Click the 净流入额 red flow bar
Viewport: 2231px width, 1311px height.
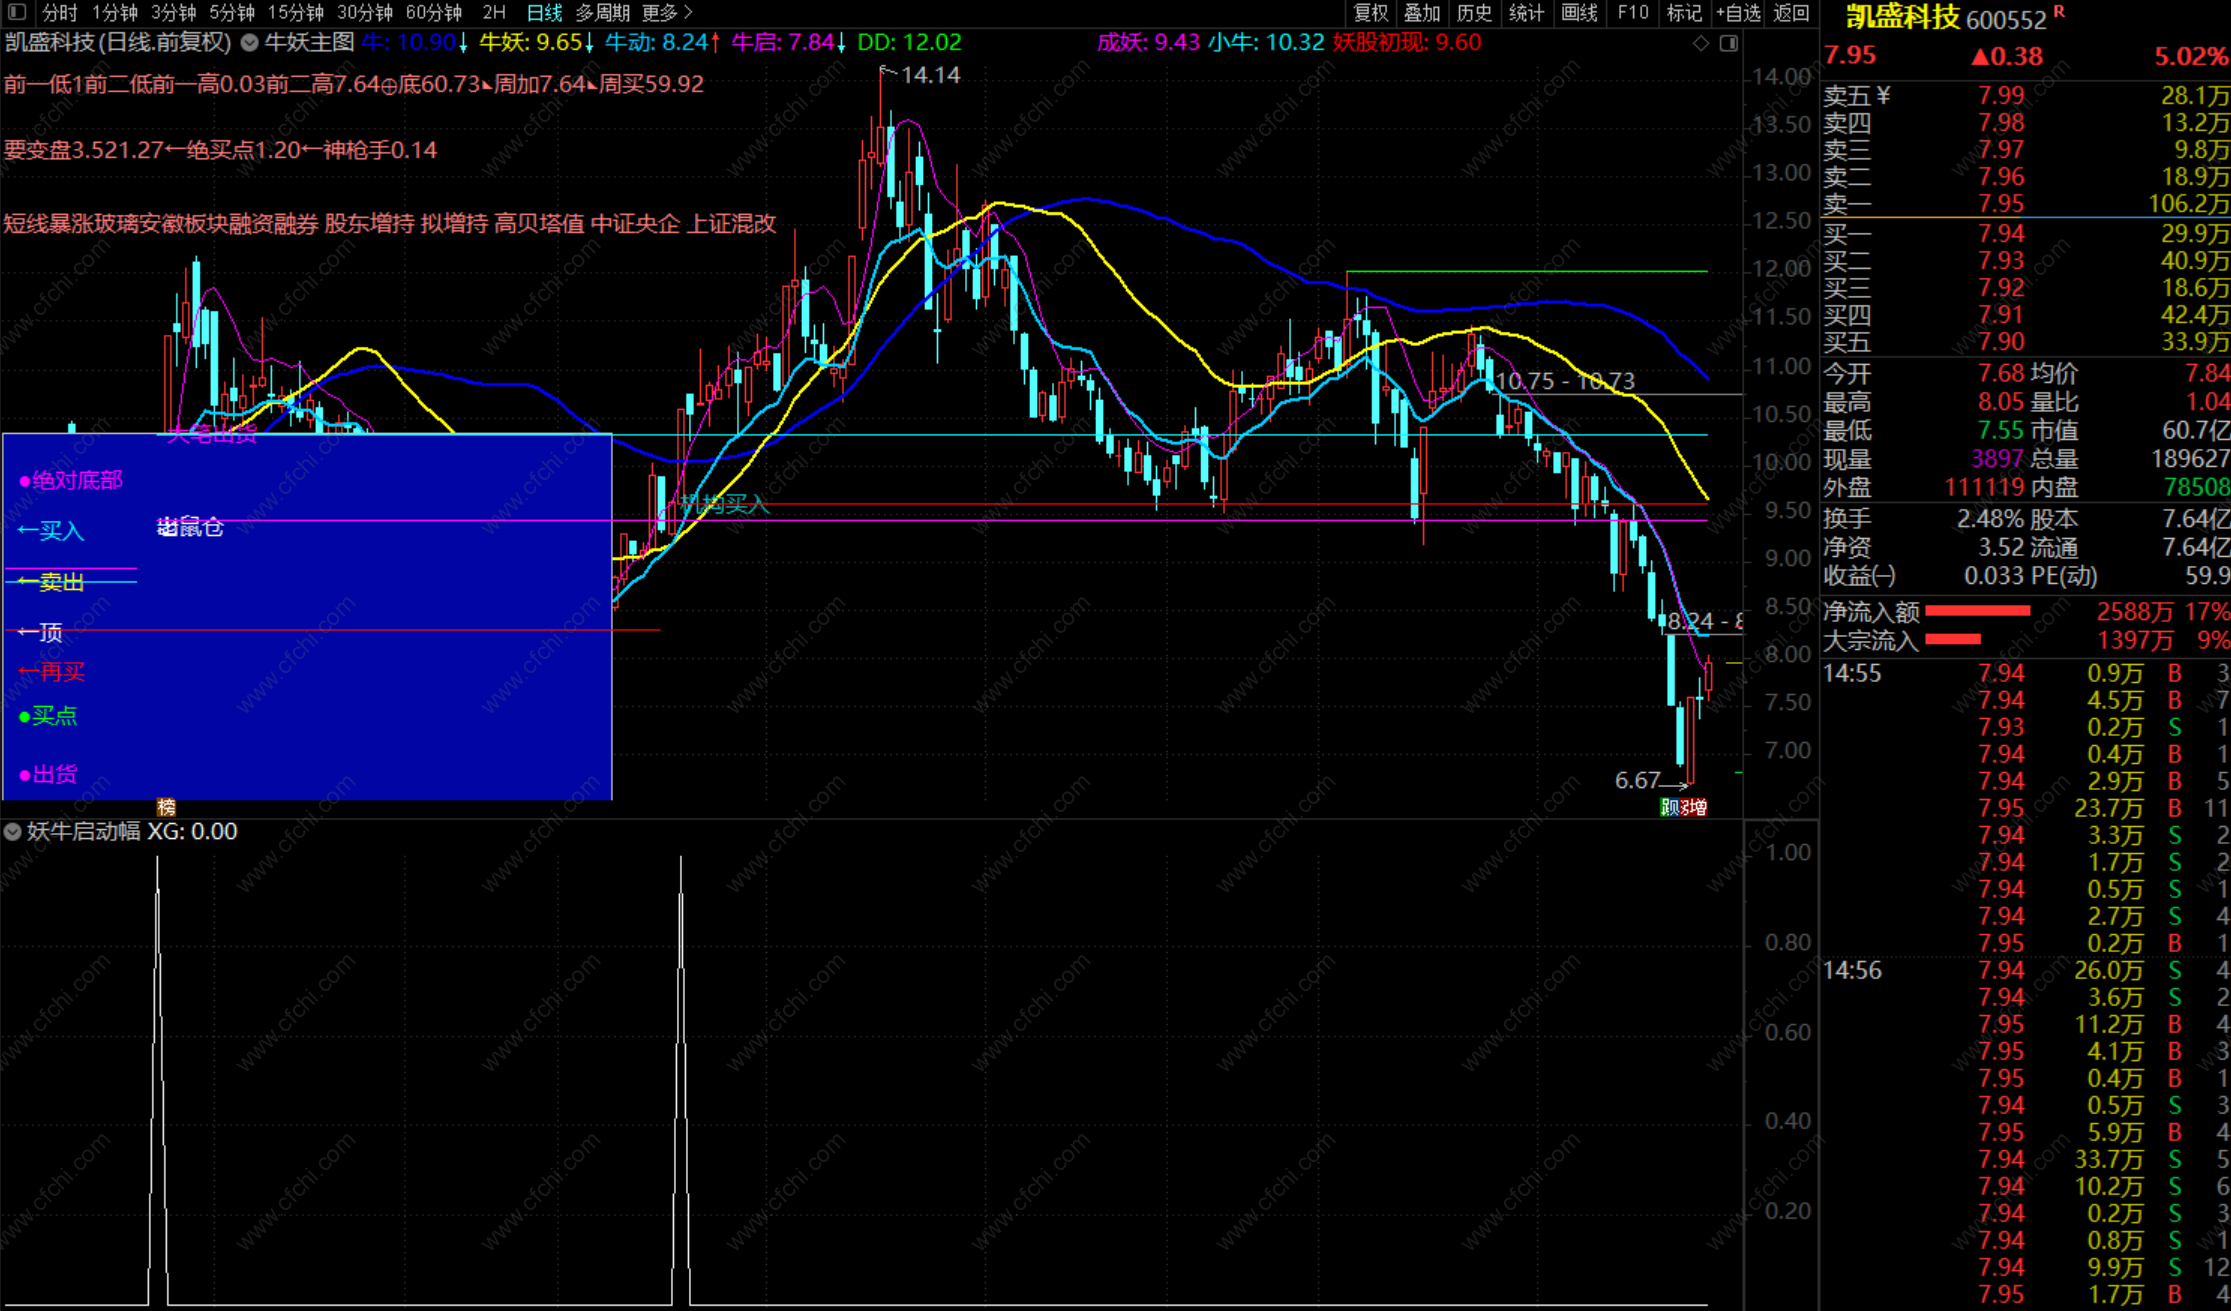1977,611
